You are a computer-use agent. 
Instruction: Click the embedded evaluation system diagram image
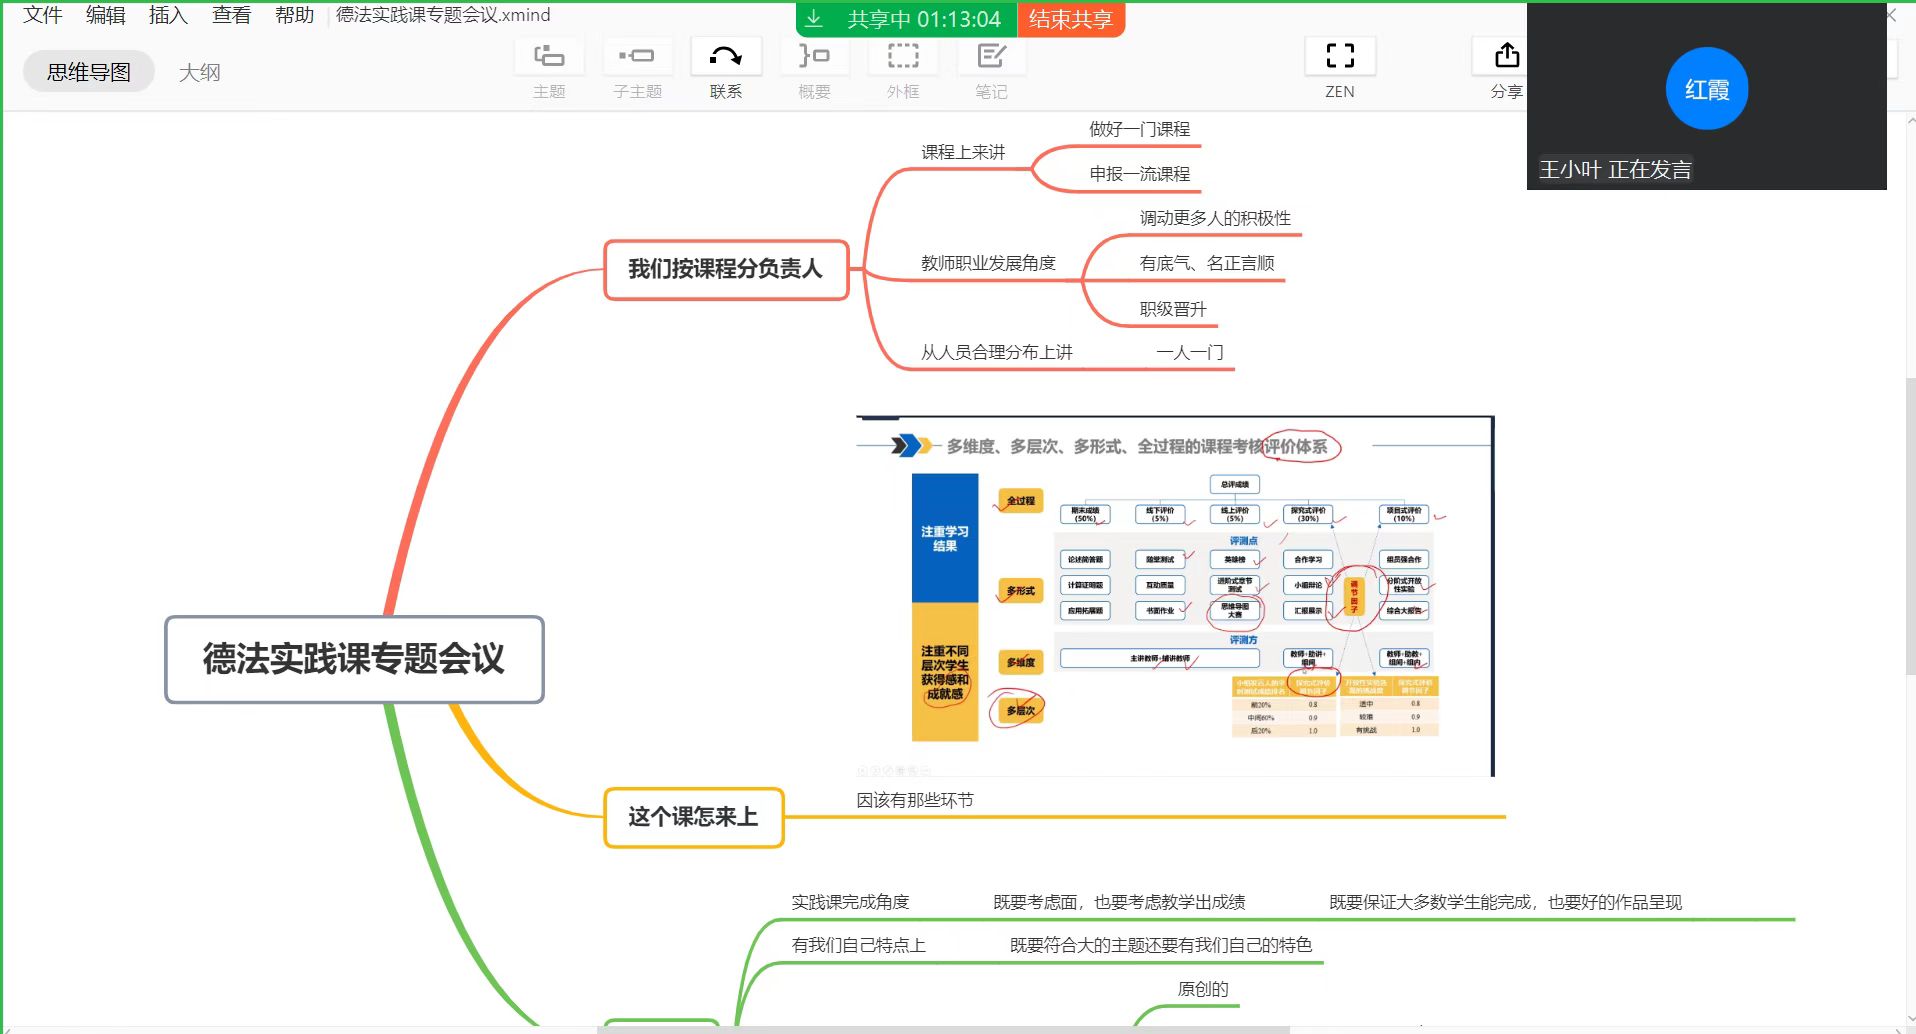click(1174, 596)
